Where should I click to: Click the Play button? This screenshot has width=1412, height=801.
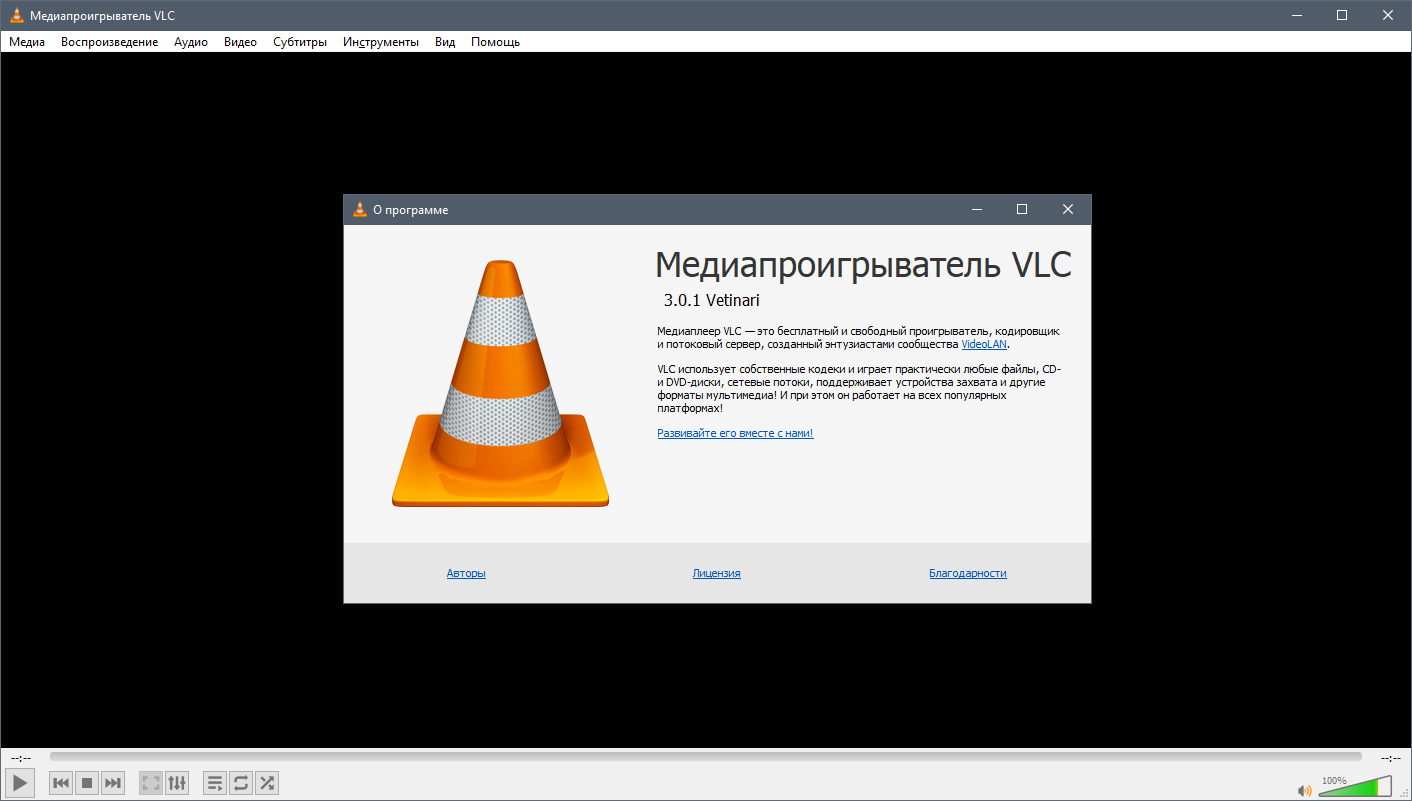(x=20, y=783)
